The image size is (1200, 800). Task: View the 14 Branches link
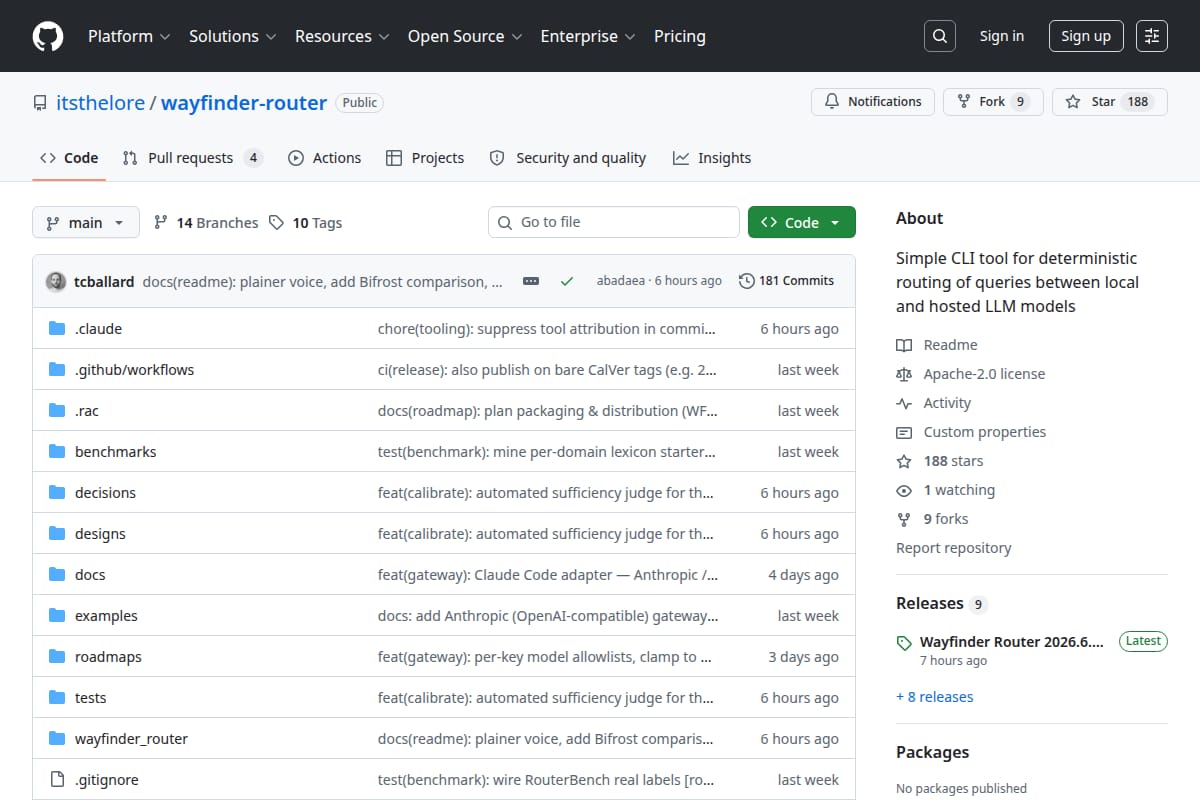point(206,223)
